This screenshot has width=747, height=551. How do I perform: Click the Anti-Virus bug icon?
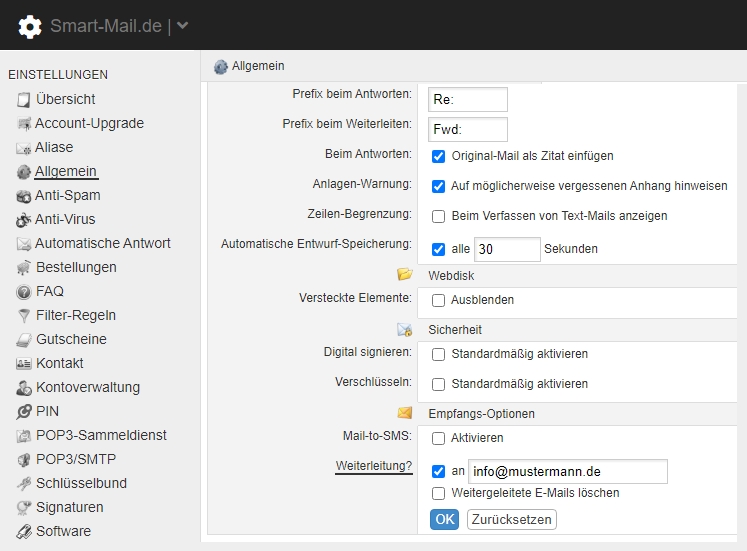coord(23,220)
